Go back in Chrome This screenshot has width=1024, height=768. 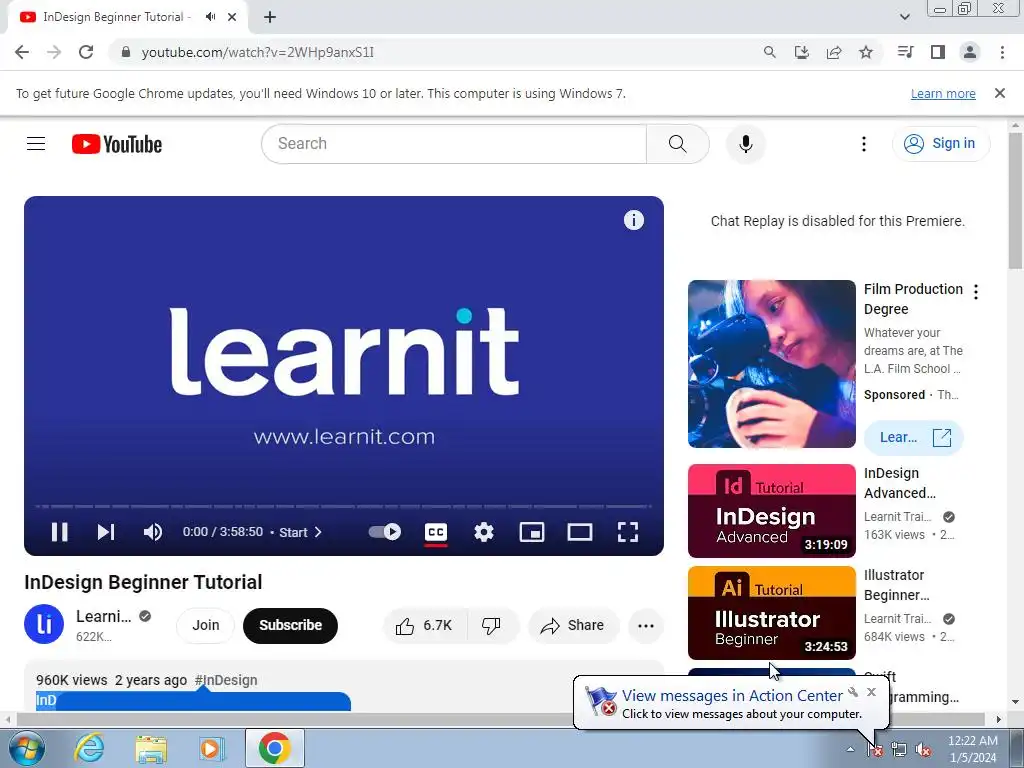[22, 52]
